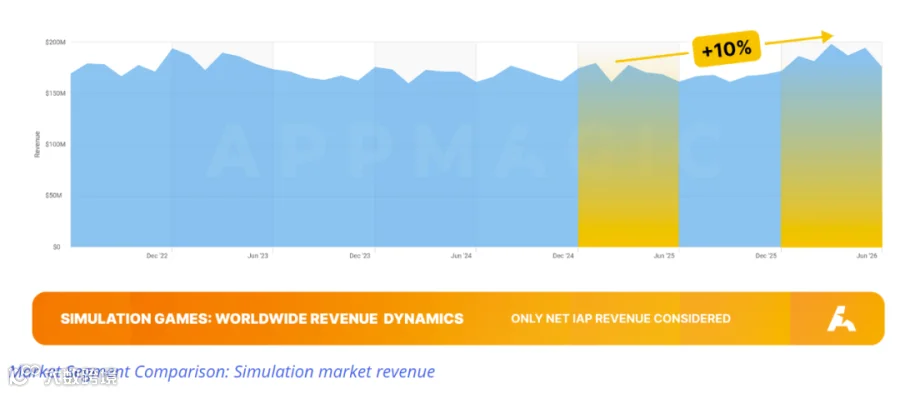
Task: Click the Revenue axis title
Action: pyautogui.click(x=37, y=145)
